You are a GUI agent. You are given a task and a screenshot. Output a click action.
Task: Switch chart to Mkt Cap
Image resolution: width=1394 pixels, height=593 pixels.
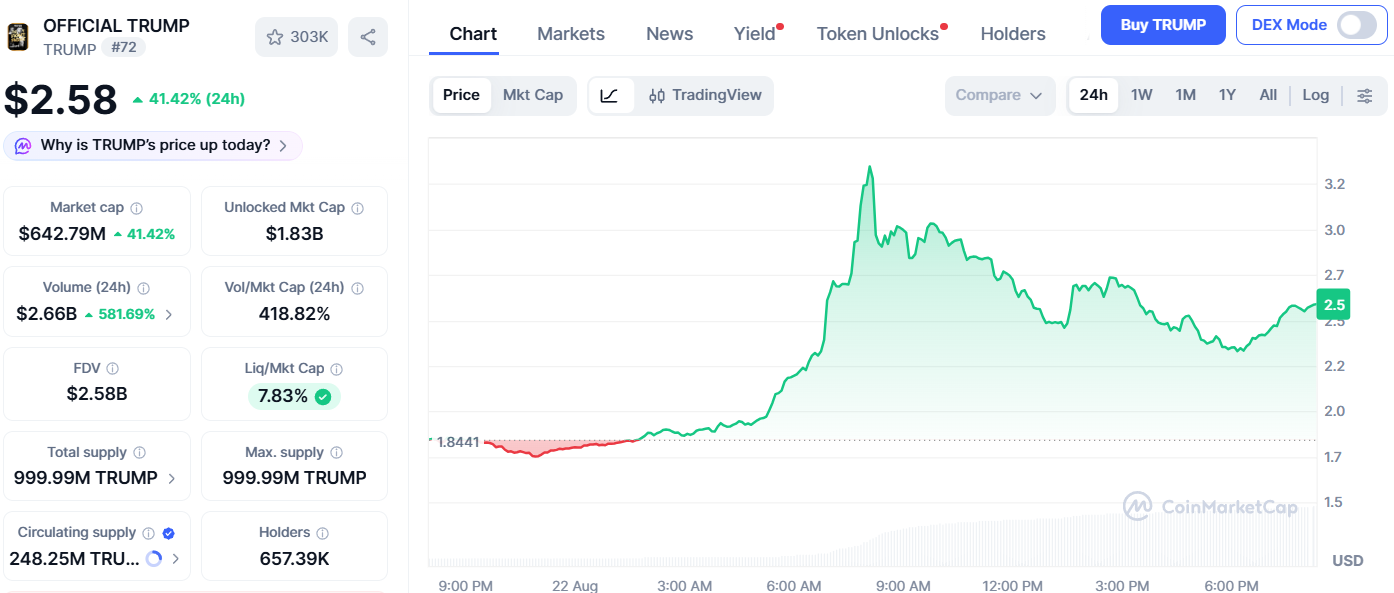coord(533,96)
